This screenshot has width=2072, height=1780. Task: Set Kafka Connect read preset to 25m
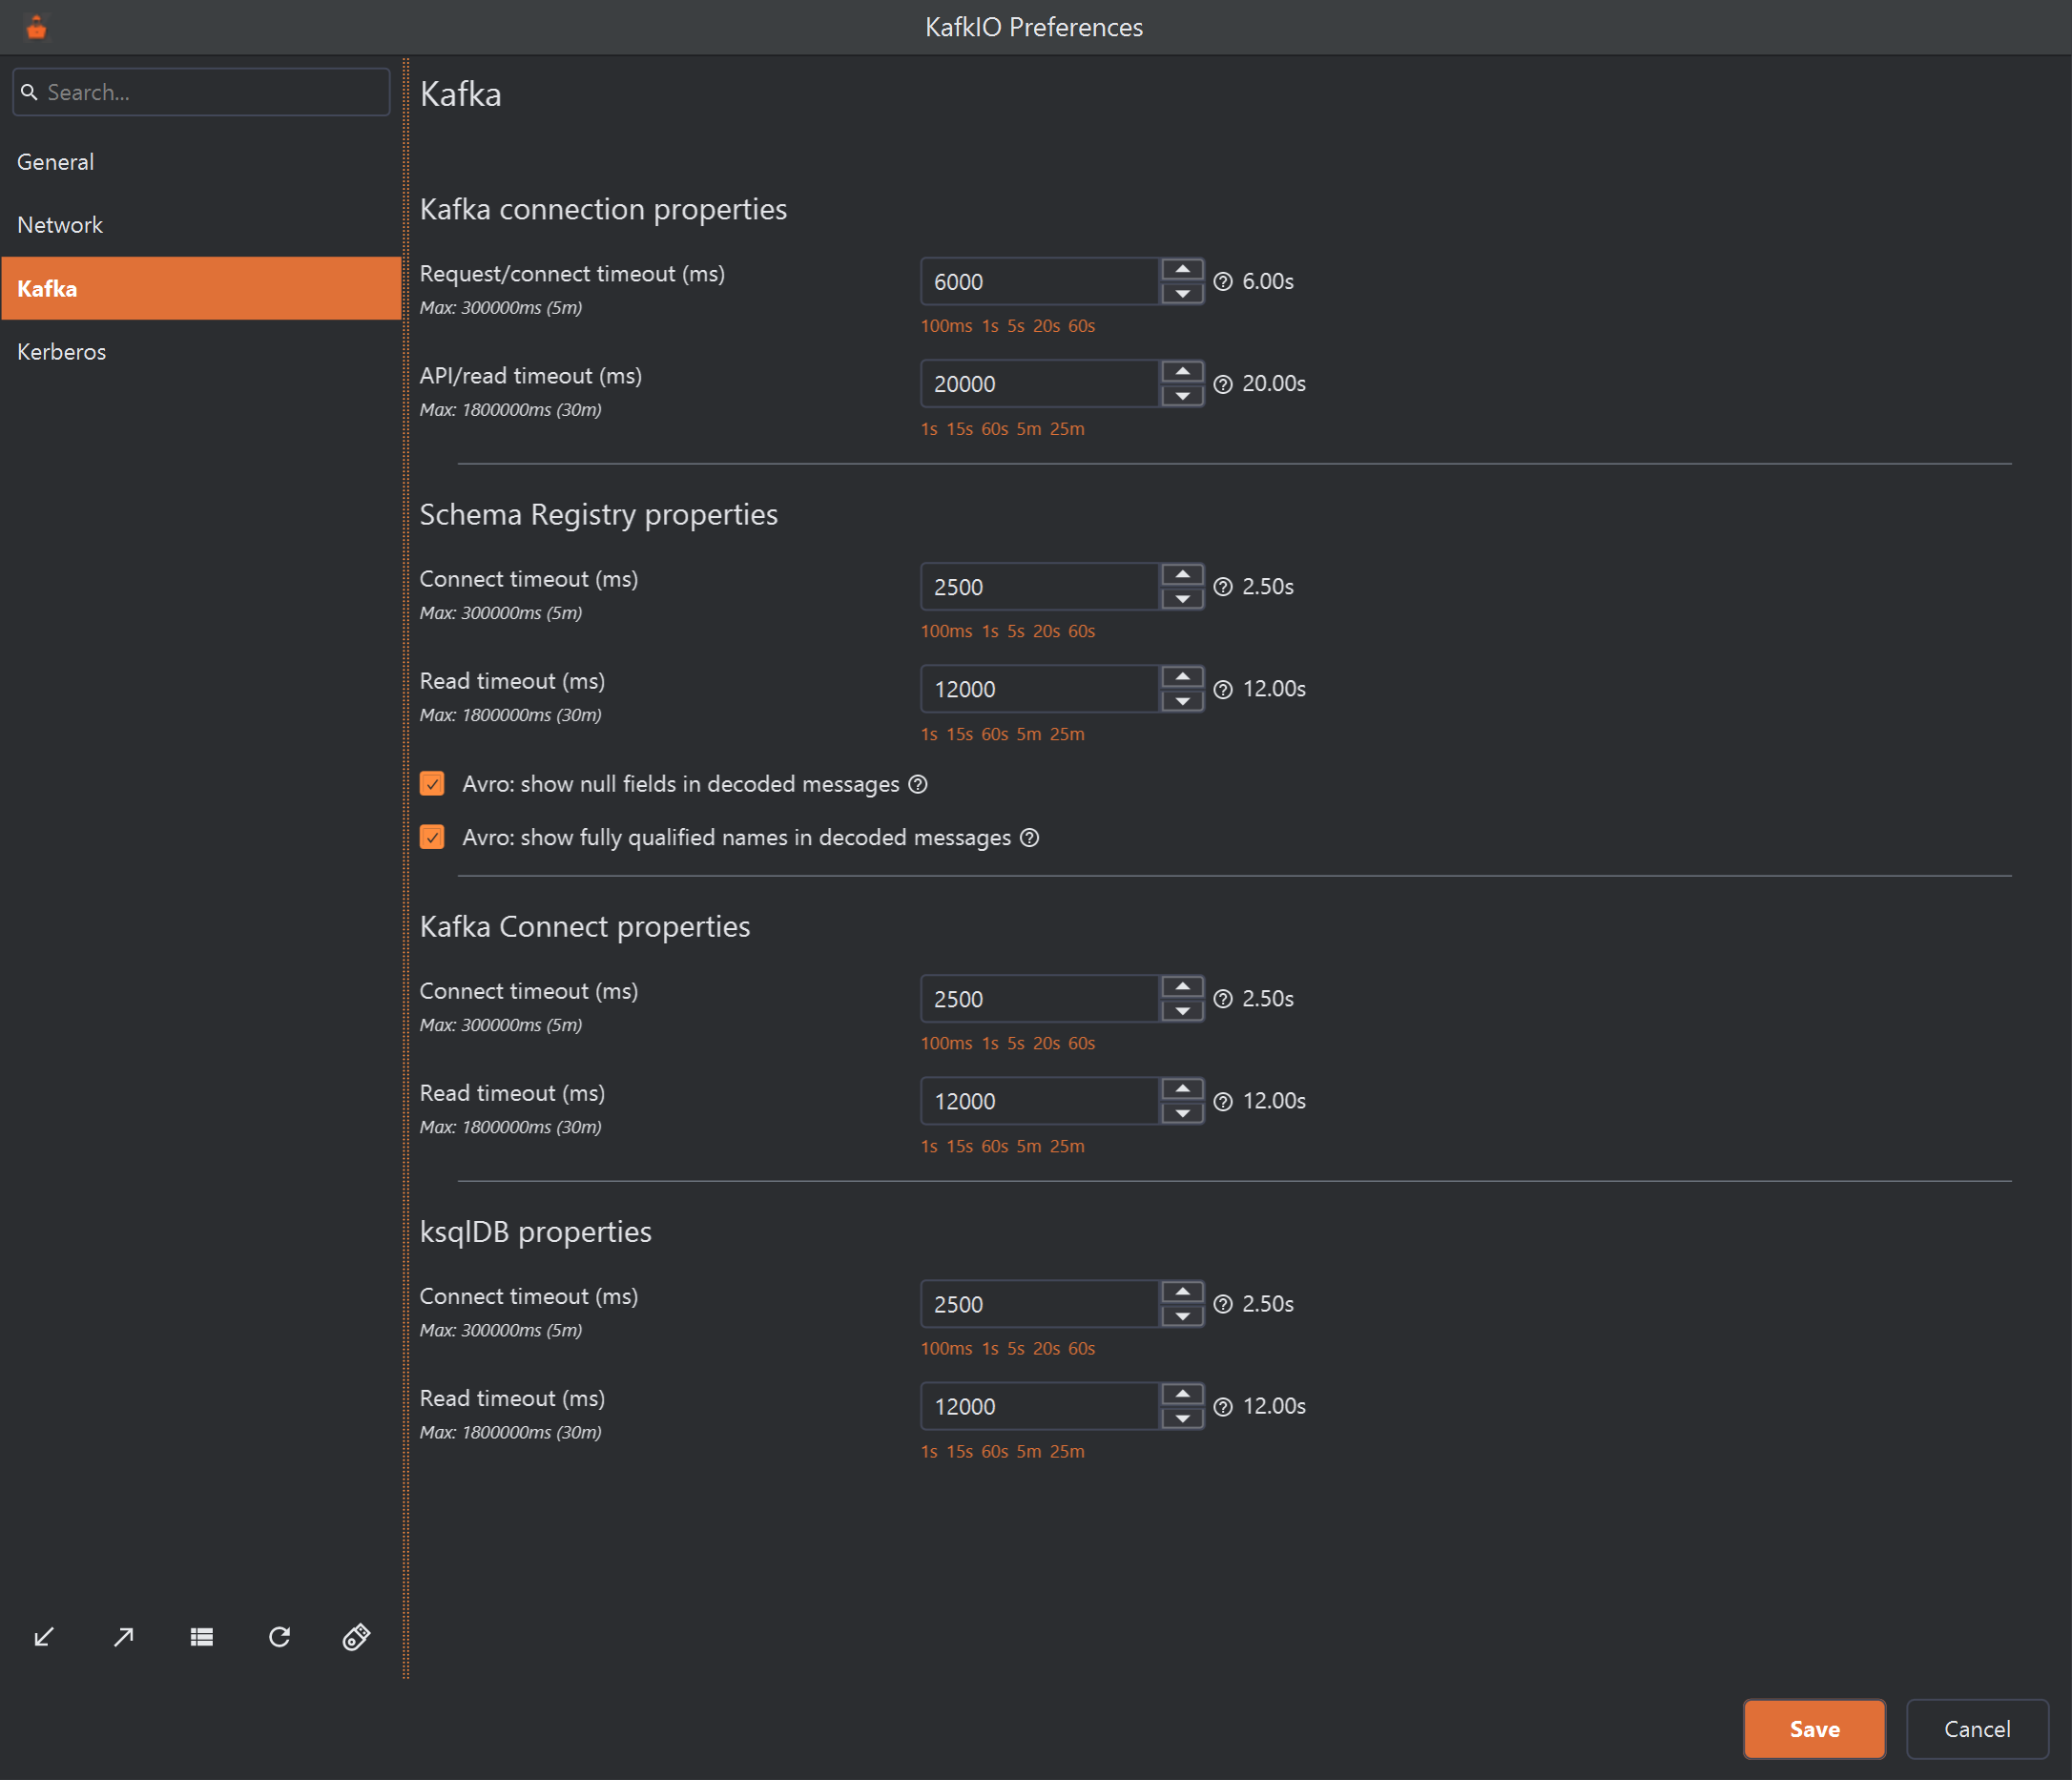click(1067, 1146)
